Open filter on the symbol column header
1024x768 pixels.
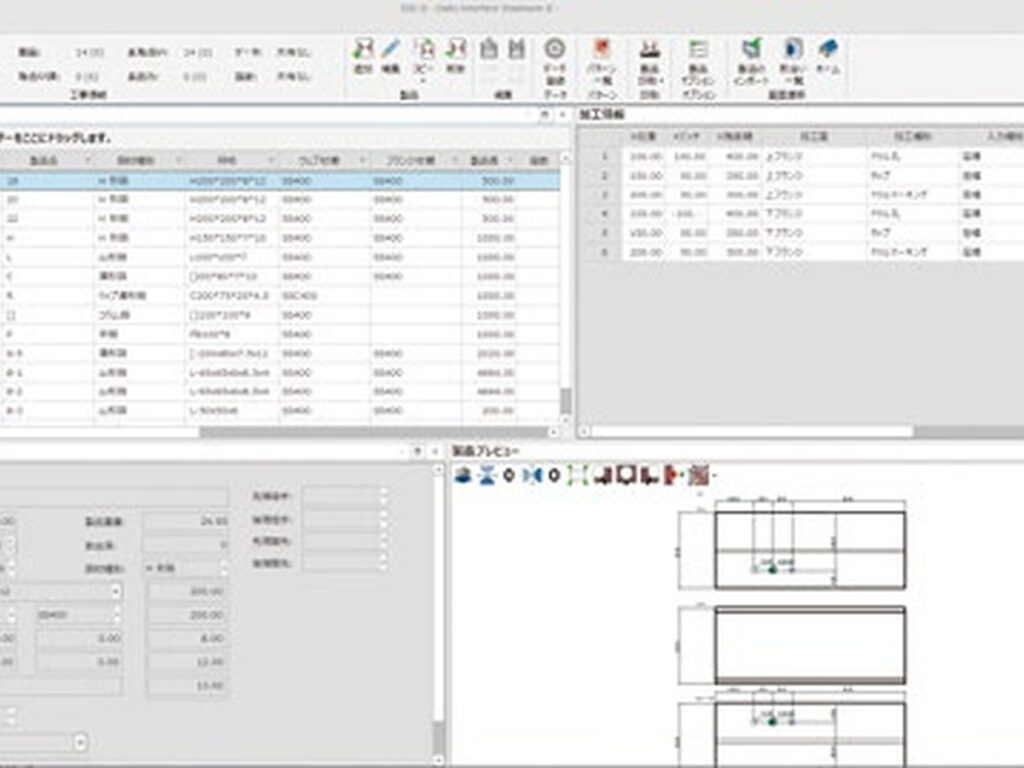point(270,160)
